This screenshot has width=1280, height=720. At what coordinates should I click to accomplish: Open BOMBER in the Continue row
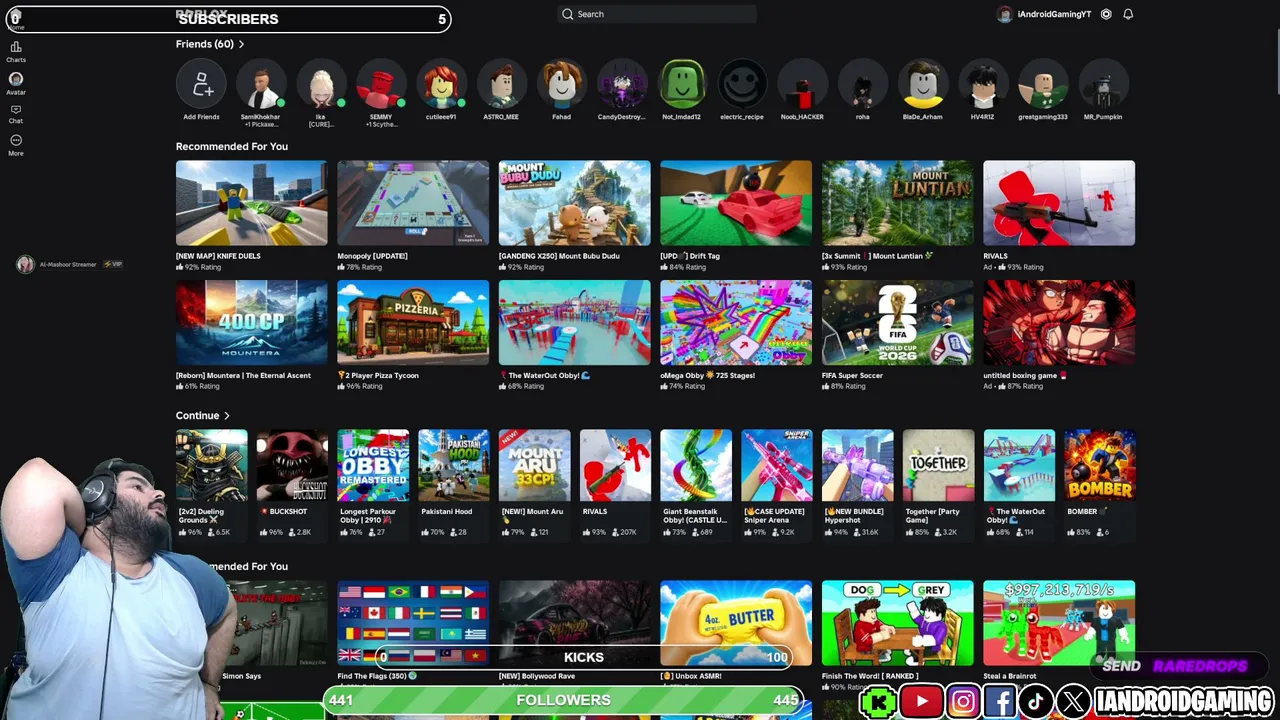tap(1100, 466)
